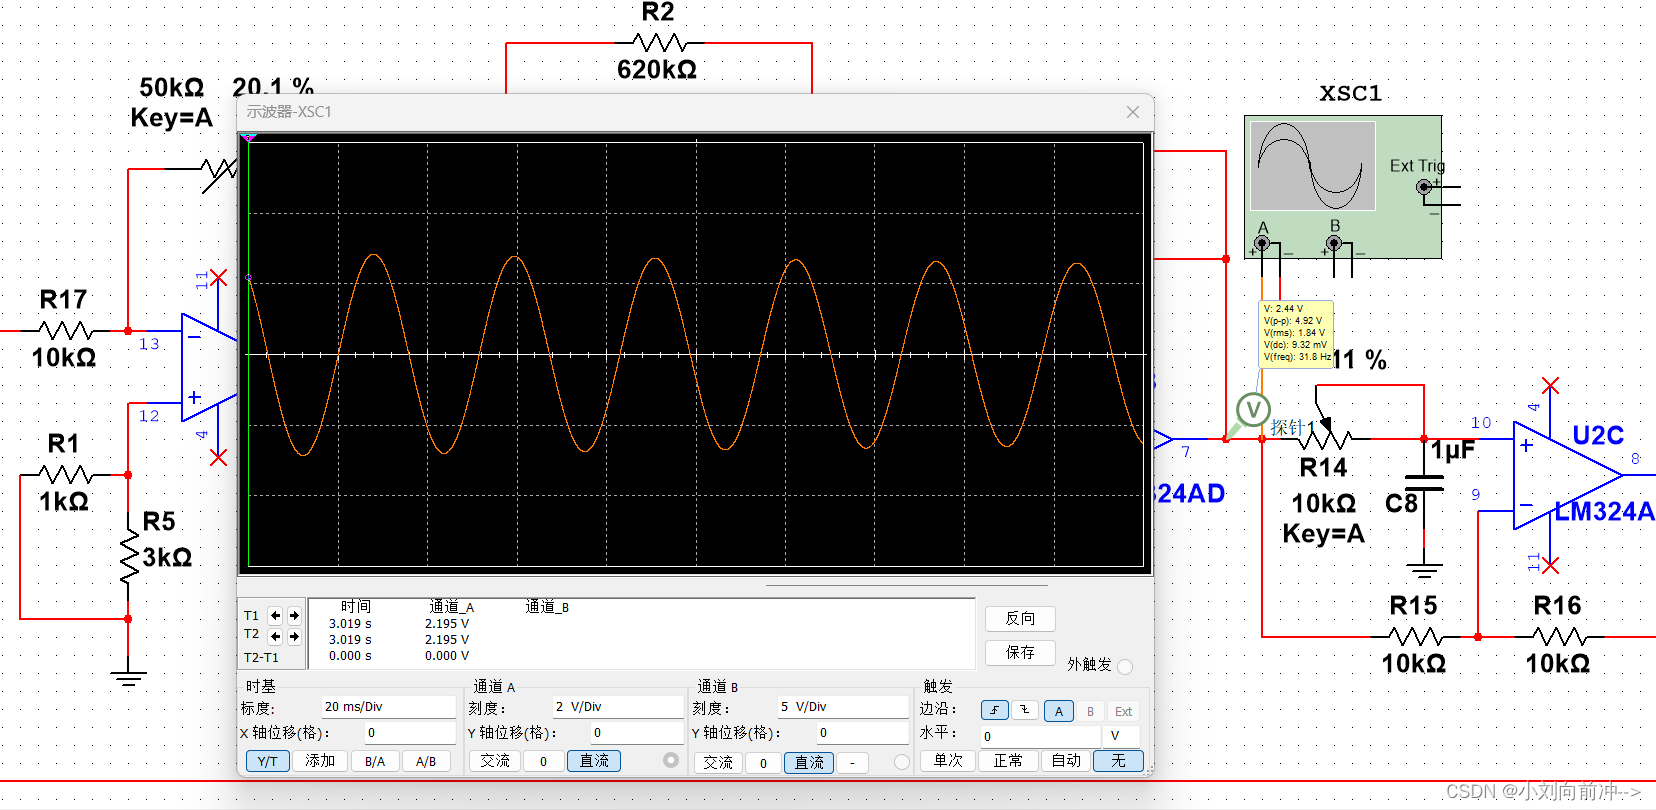Edit X 轴位移 offset field
The width and height of the screenshot is (1656, 810).
click(410, 733)
